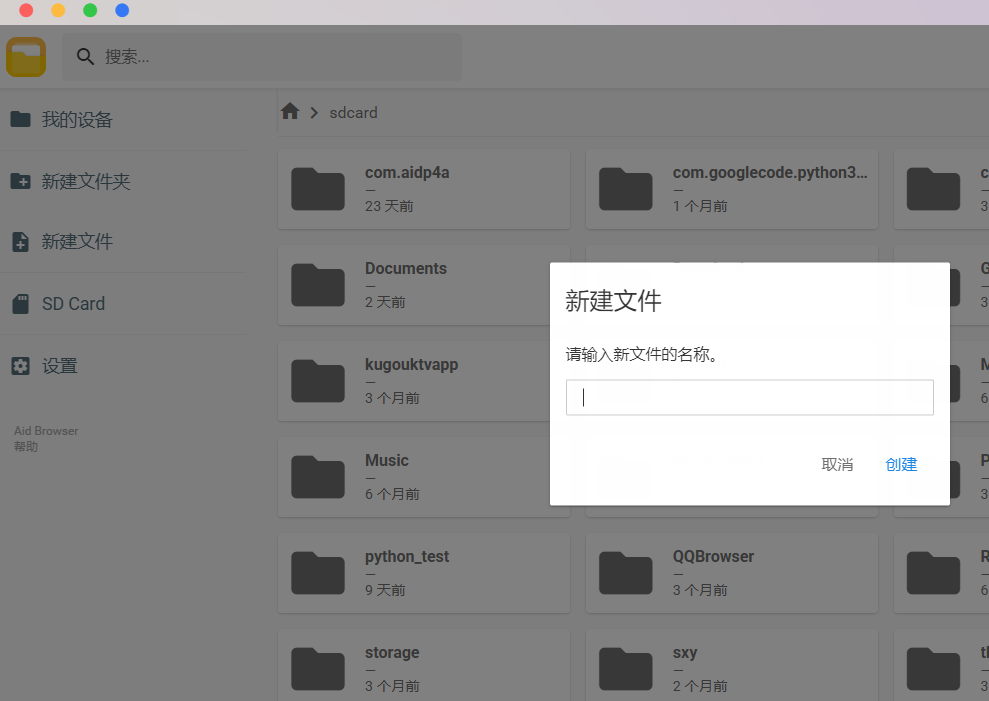Open the storage folder icon
The width and height of the screenshot is (989, 701).
(318, 669)
